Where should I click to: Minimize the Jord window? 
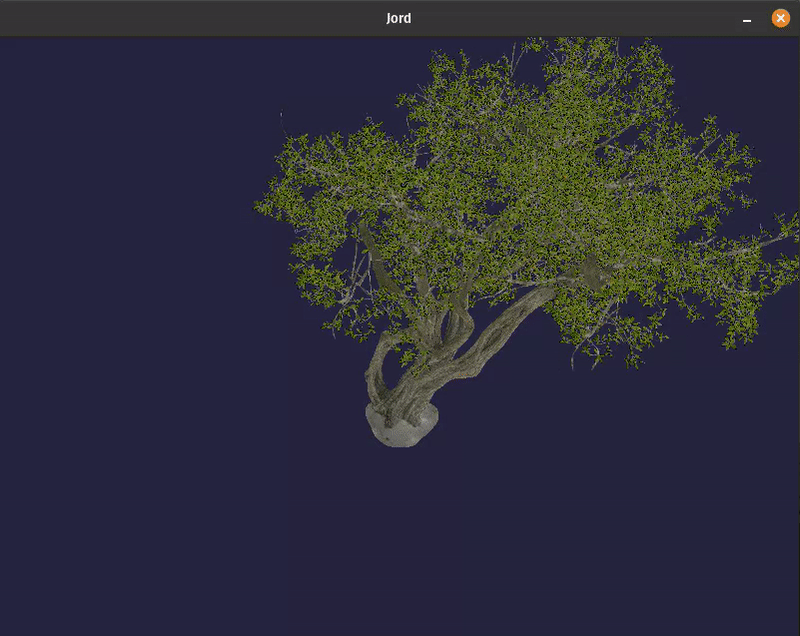point(747,19)
